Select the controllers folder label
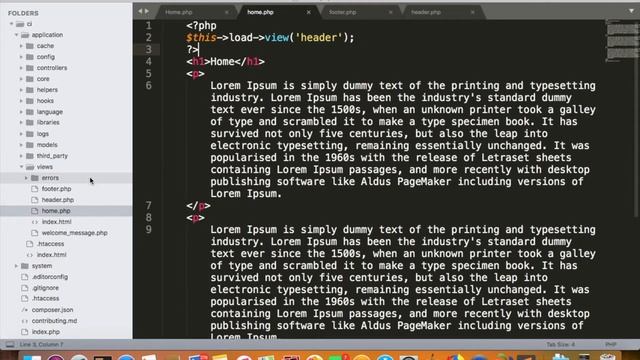The height and width of the screenshot is (360, 640). 52,68
